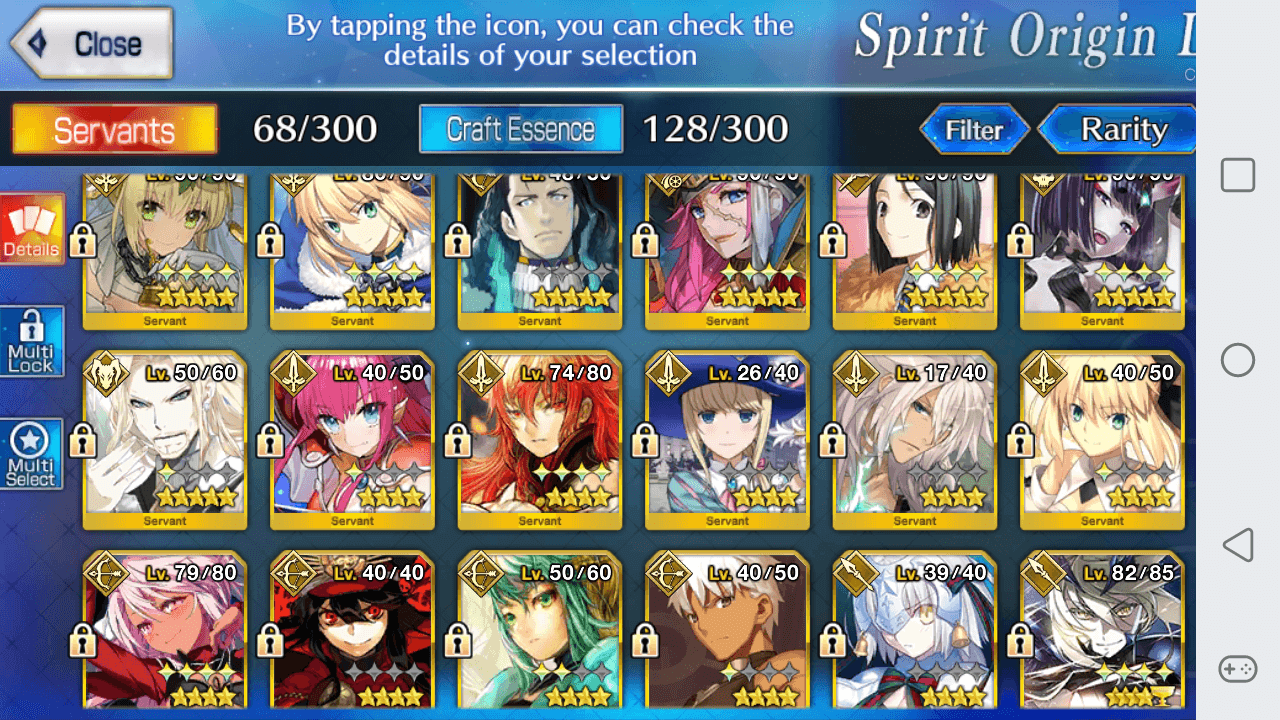Open the Details card view icon

32,229
